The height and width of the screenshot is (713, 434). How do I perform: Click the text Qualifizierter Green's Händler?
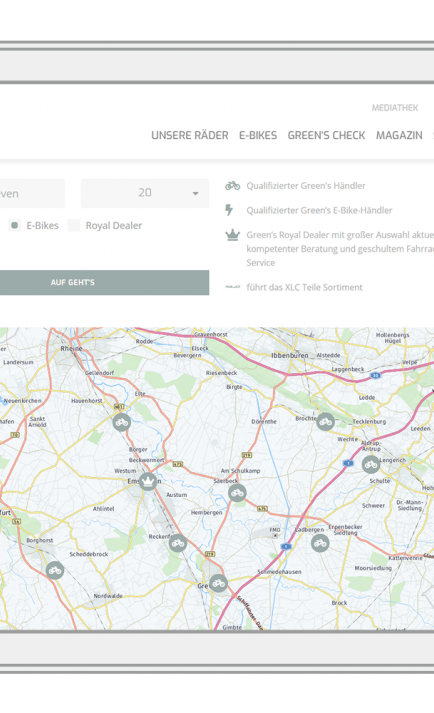click(306, 186)
